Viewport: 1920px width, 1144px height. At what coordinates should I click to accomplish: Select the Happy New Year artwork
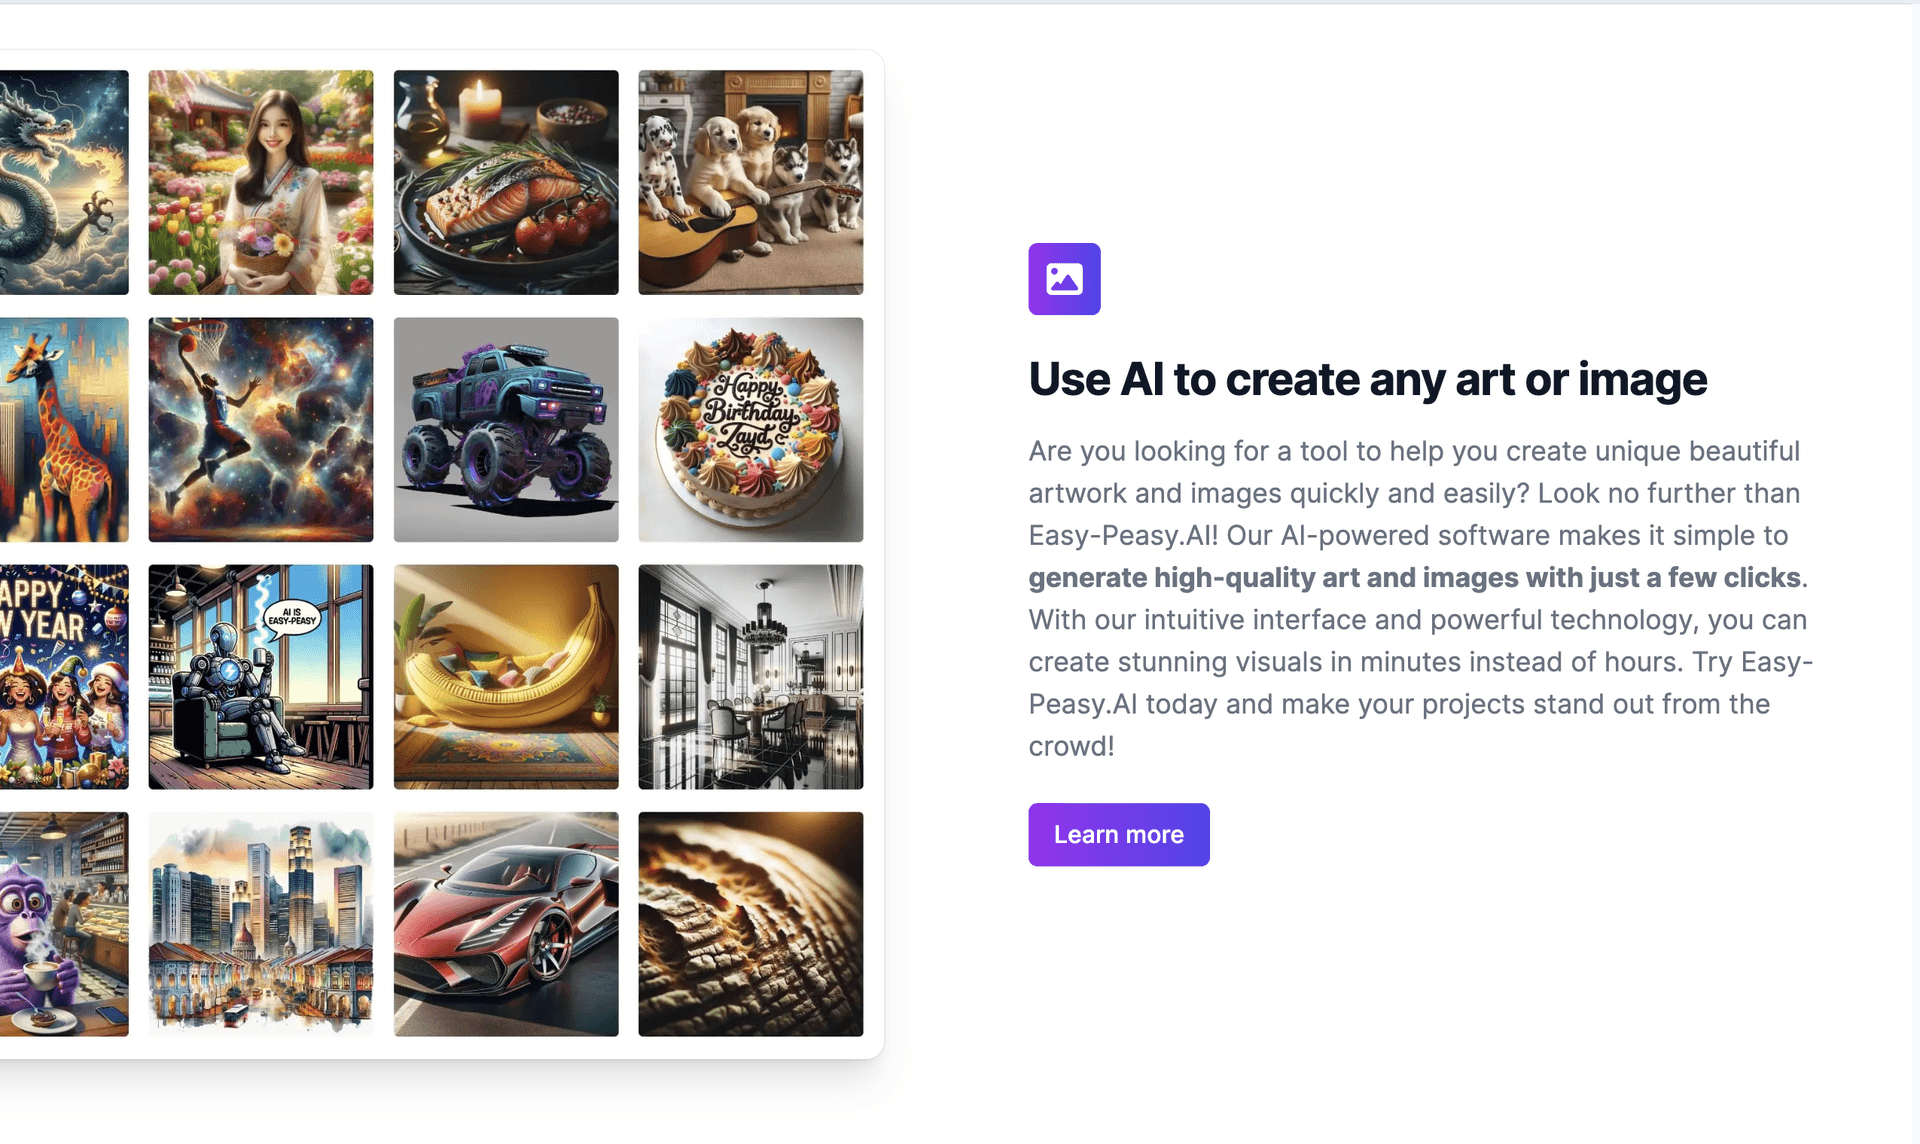65,677
